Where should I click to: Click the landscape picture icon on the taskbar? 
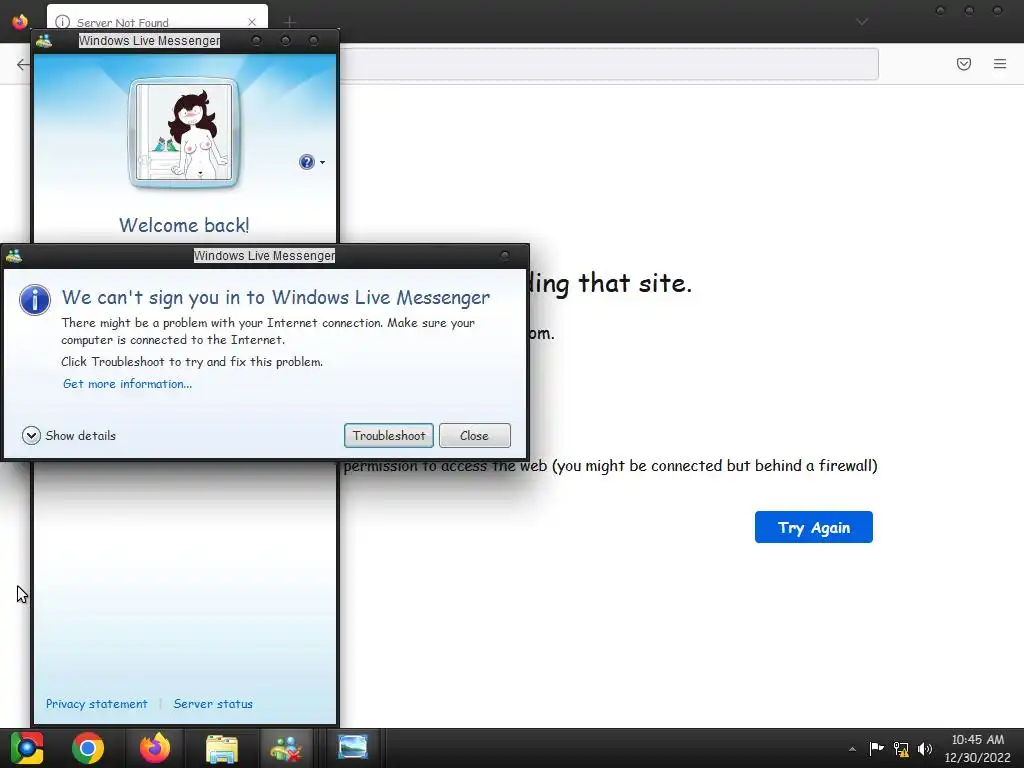coord(353,747)
